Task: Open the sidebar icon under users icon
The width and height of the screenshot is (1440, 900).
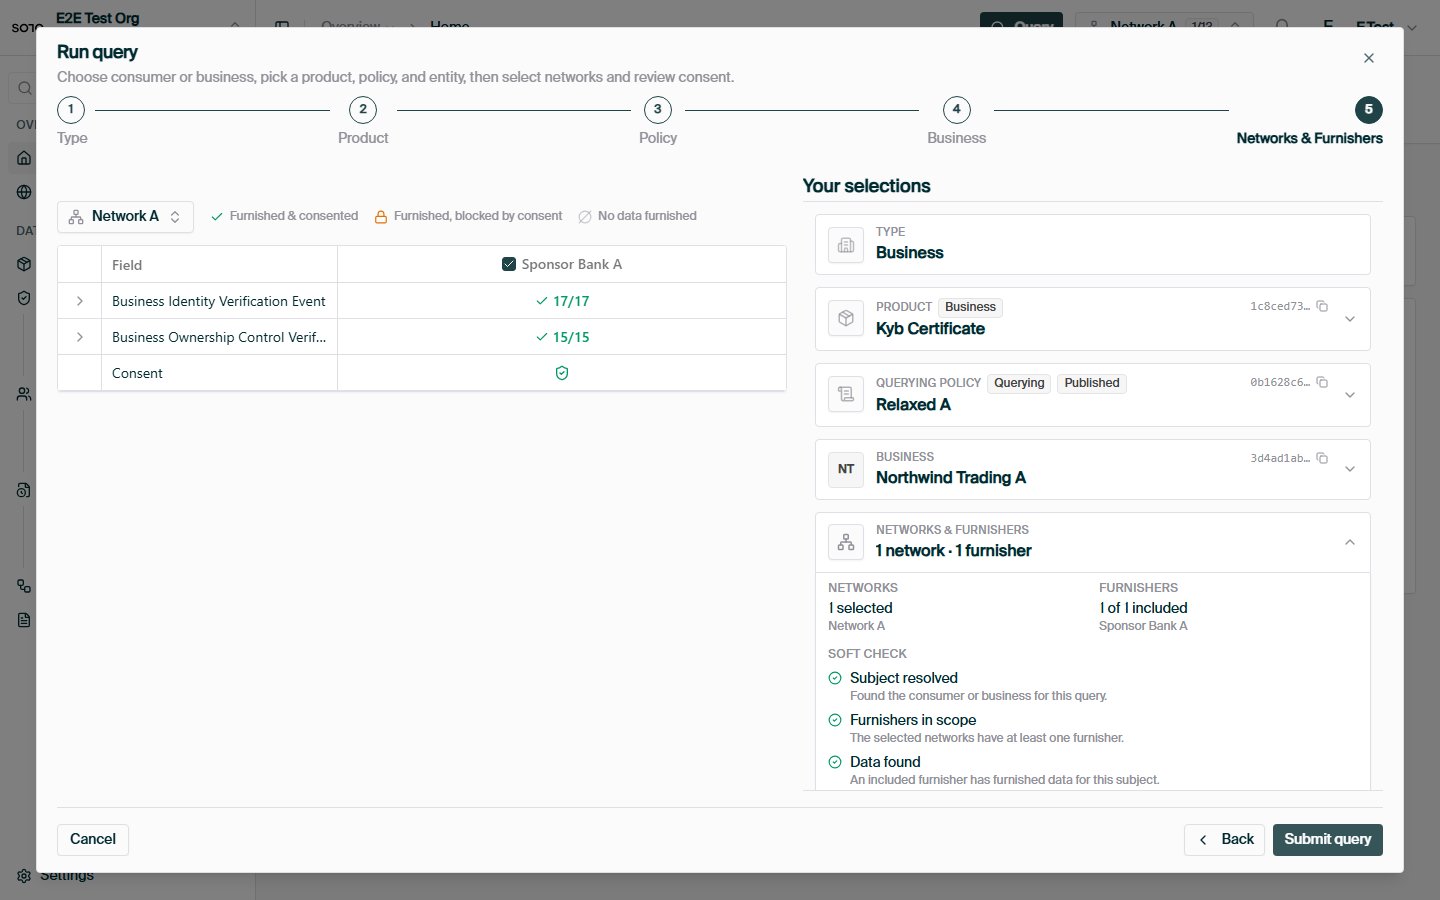Action: [24, 490]
